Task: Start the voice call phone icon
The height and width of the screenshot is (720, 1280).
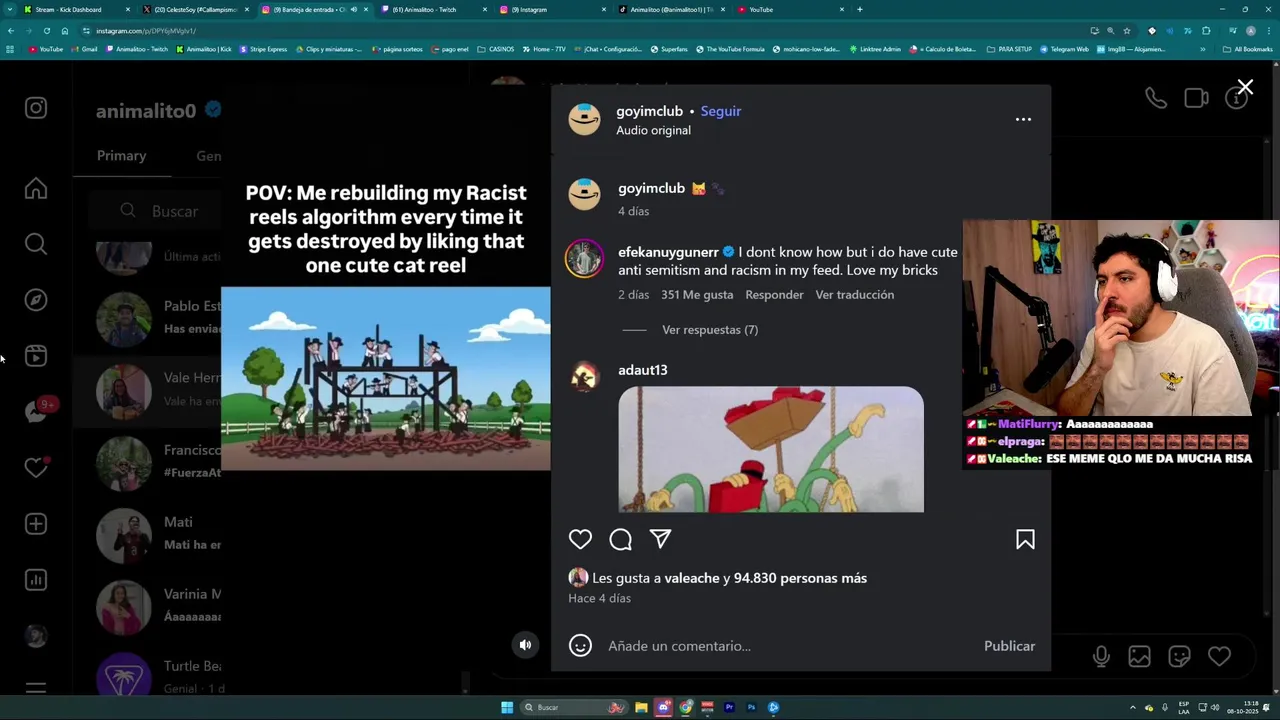Action: point(1156,98)
